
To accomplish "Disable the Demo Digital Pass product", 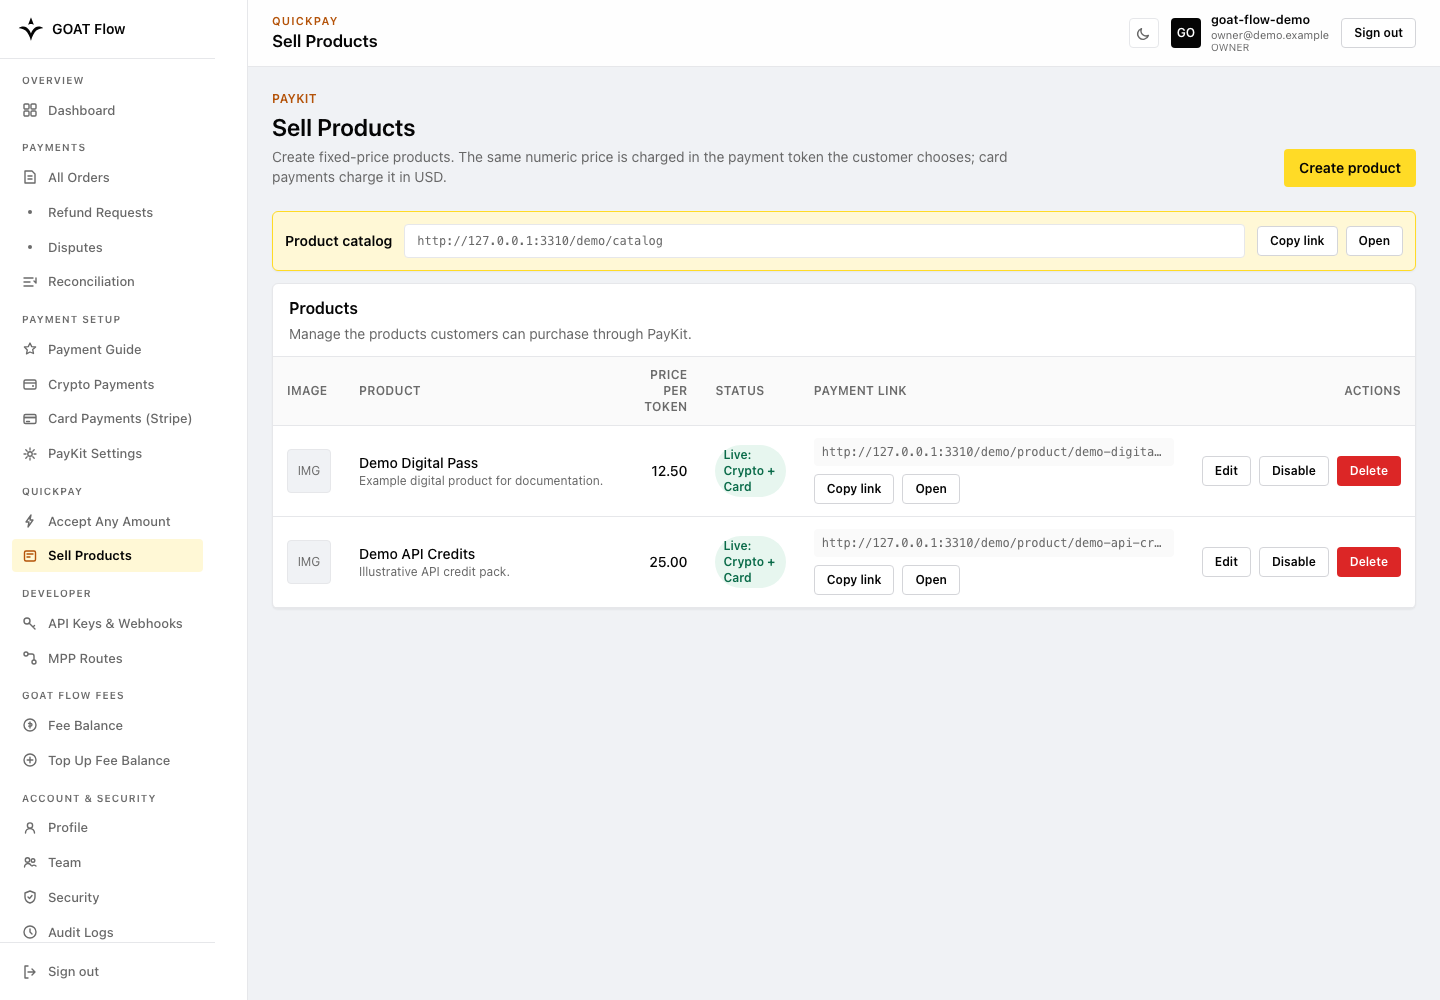I will click(1294, 471).
